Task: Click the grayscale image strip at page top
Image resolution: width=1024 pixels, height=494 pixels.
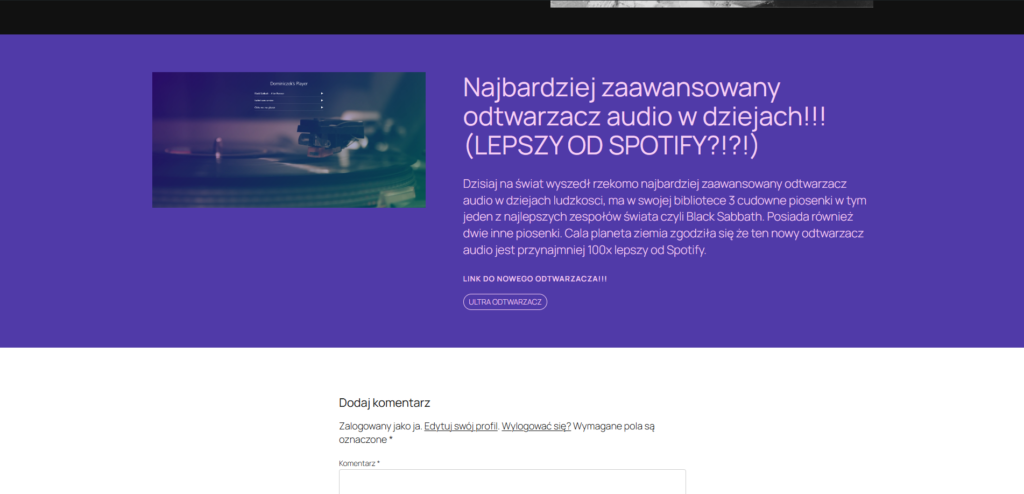Action: 711,3
